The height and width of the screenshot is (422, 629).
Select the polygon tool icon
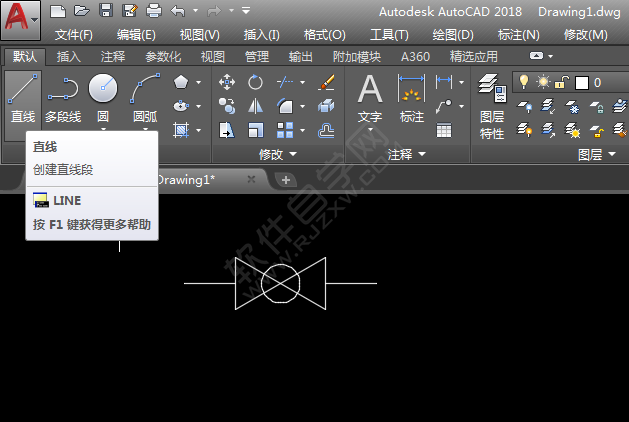pyautogui.click(x=181, y=82)
